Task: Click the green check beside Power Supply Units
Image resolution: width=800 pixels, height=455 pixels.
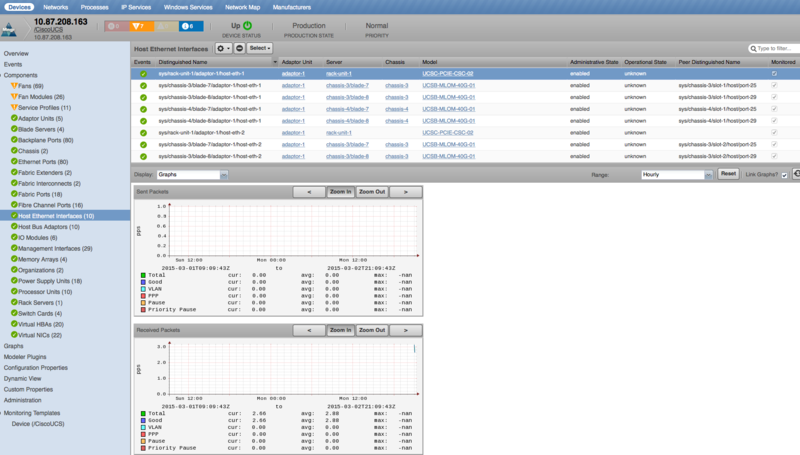Action: coord(14,281)
